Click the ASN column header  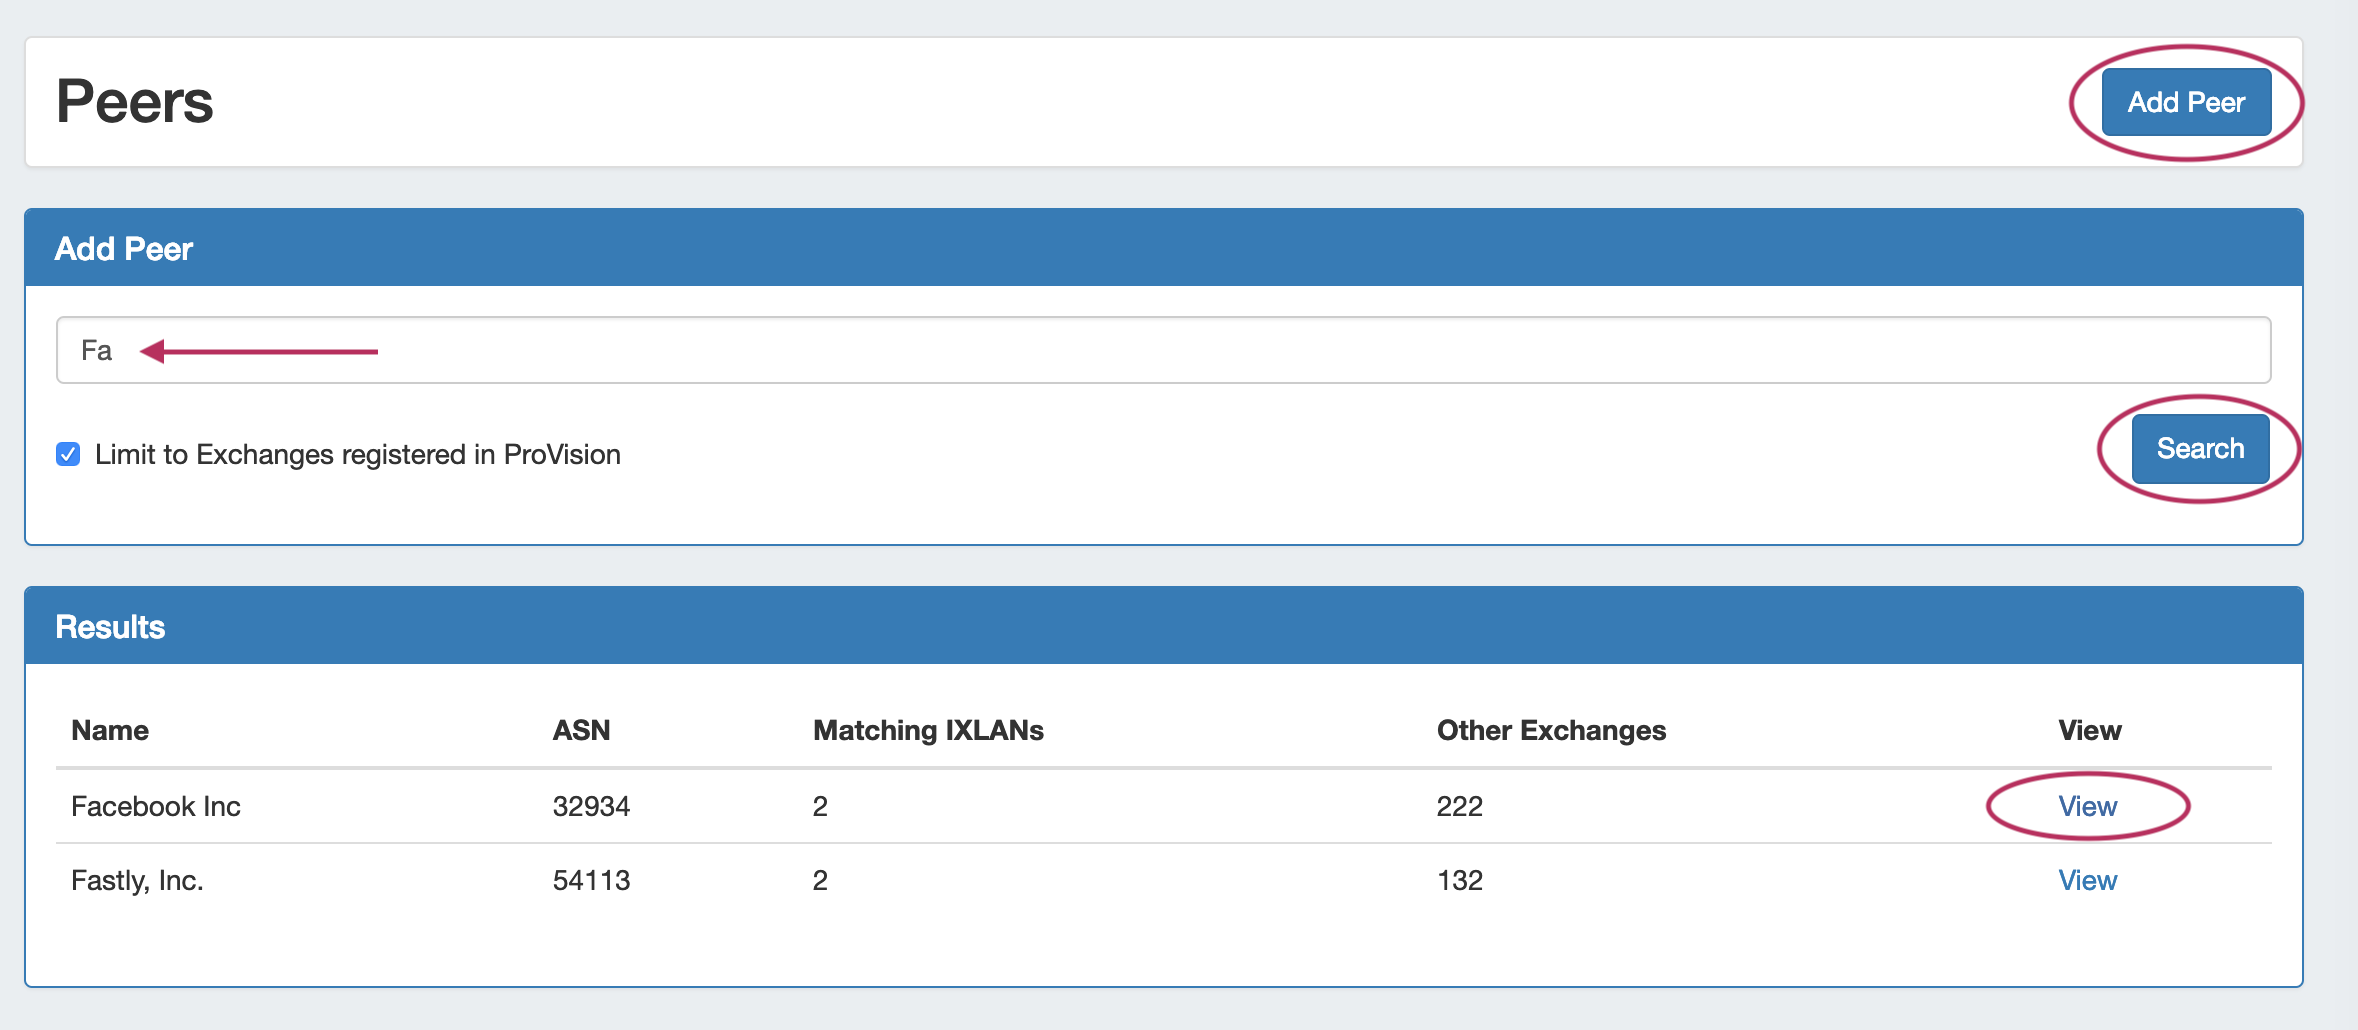click(x=581, y=730)
